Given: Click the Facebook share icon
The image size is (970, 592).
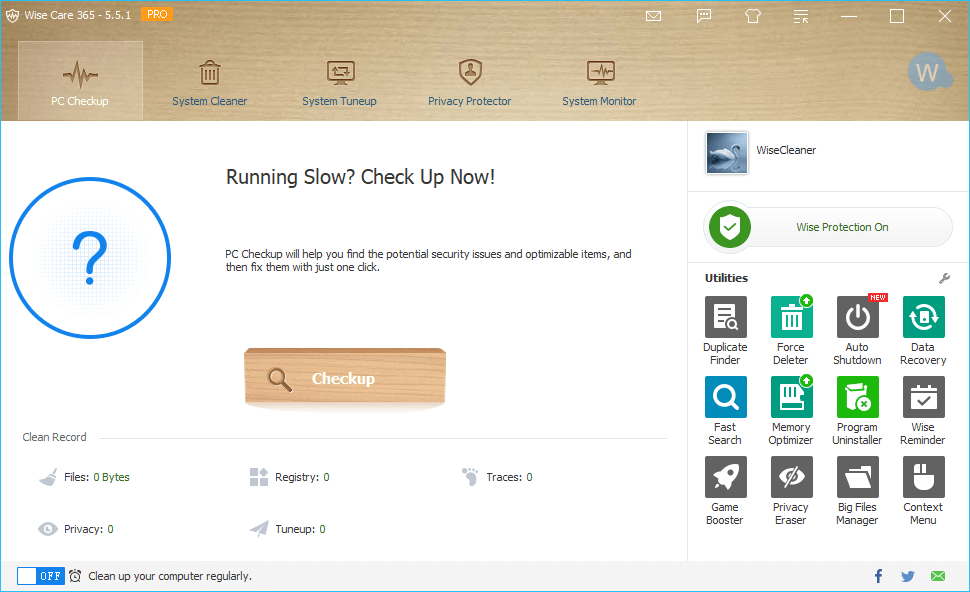Looking at the screenshot, I should [x=878, y=577].
